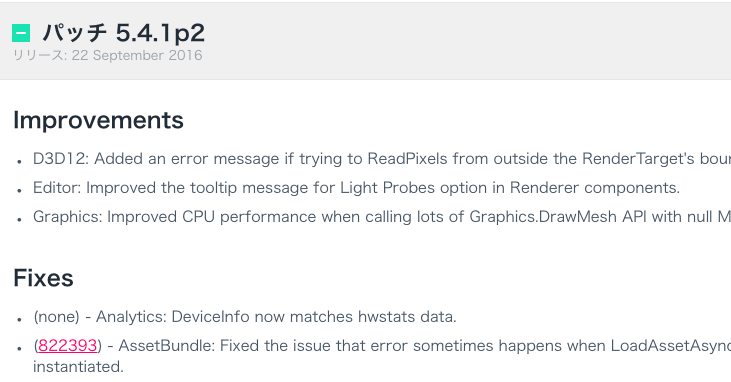Image resolution: width=731 pixels, height=382 pixels.
Task: Collapse the パッチ 5.4.1p2 section with green minus icon
Action: point(21,33)
